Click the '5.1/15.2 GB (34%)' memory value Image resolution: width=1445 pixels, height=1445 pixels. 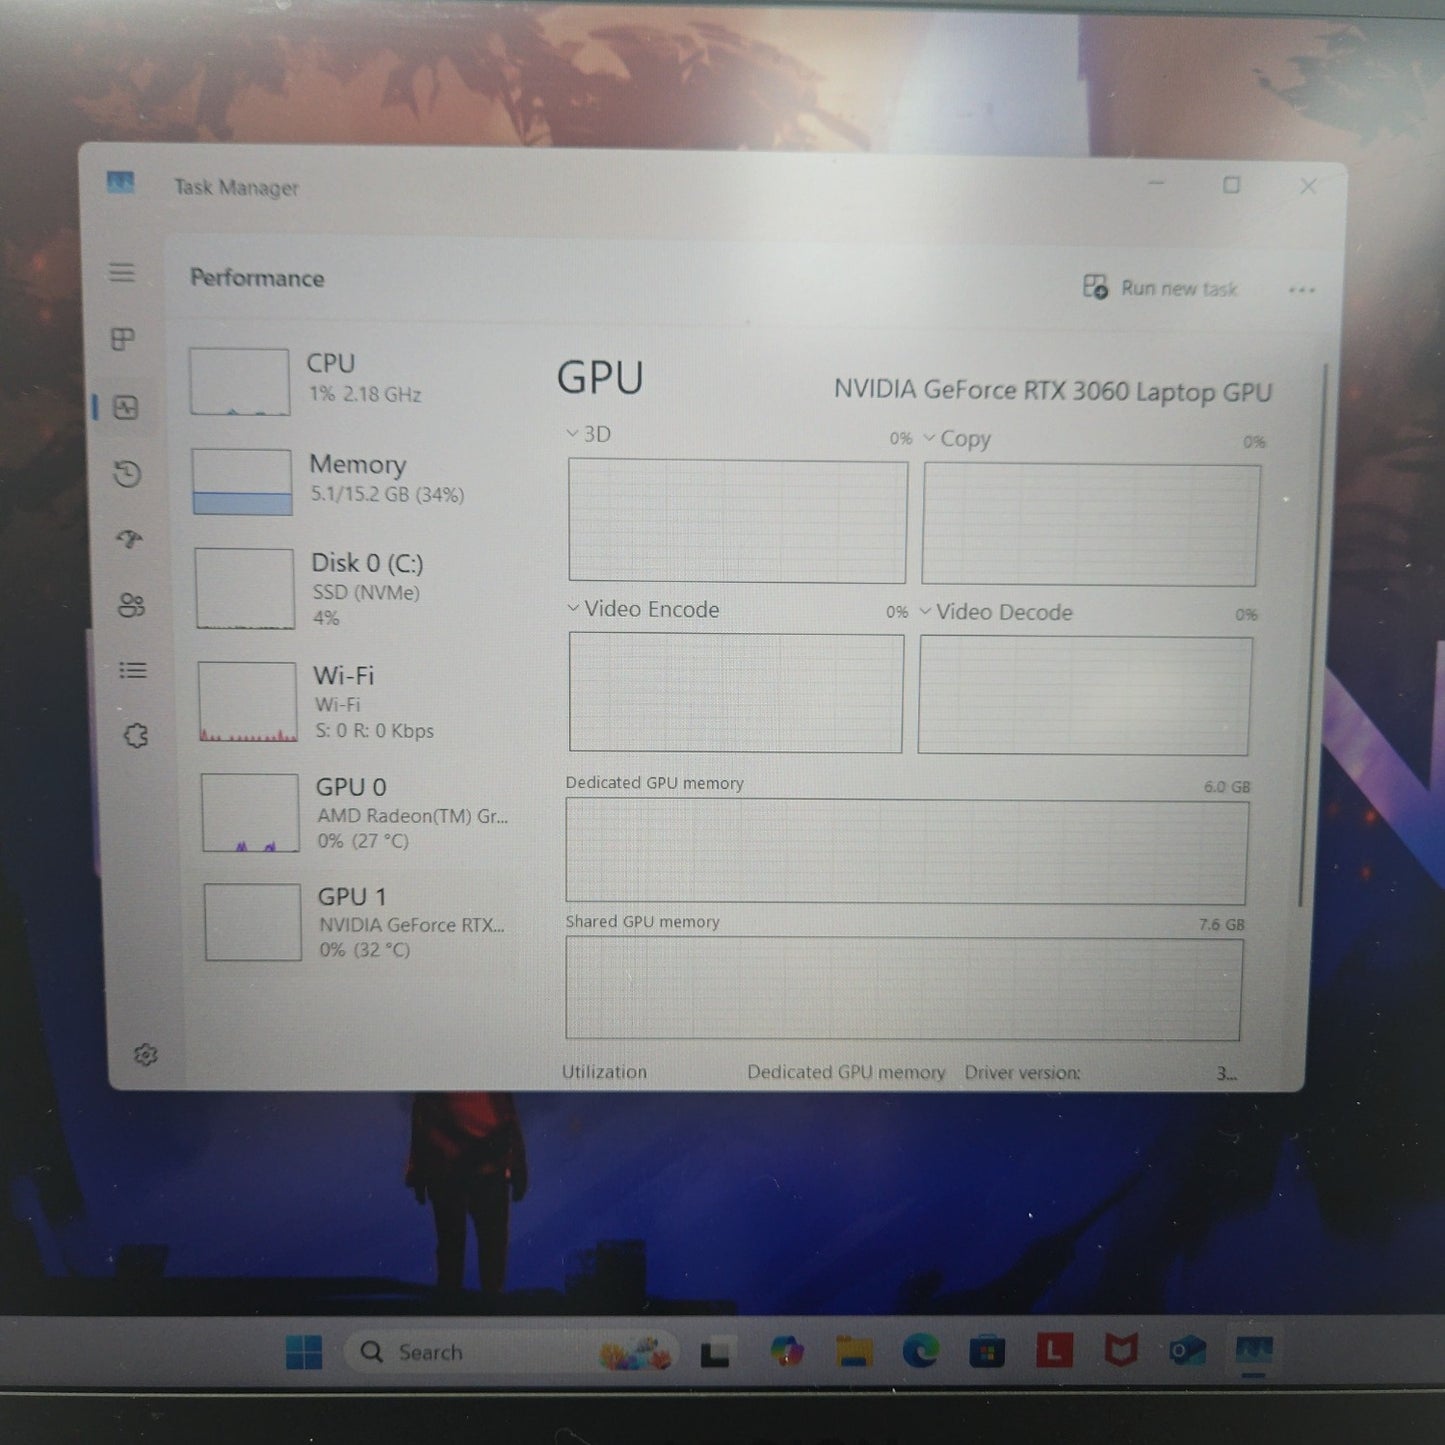387,495
